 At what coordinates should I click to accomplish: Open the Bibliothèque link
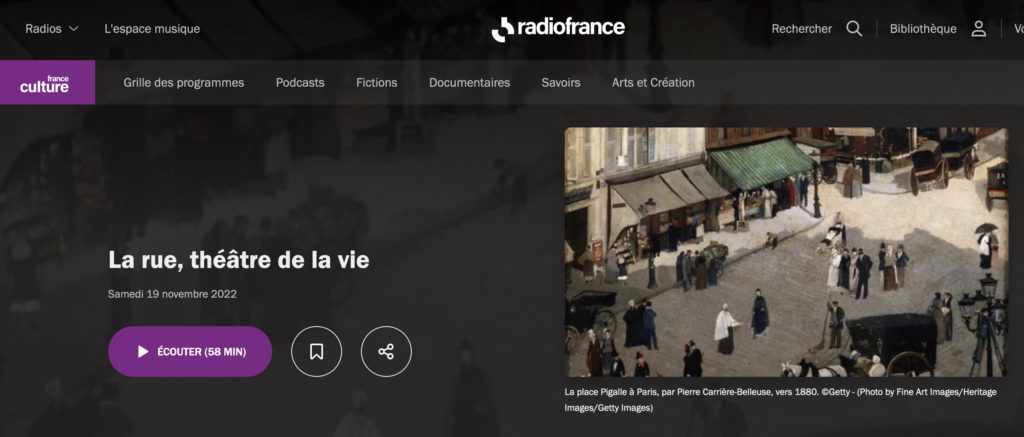(x=923, y=29)
